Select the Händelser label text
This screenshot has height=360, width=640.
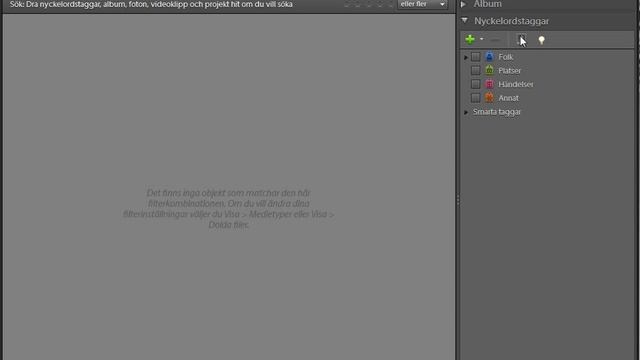click(516, 84)
